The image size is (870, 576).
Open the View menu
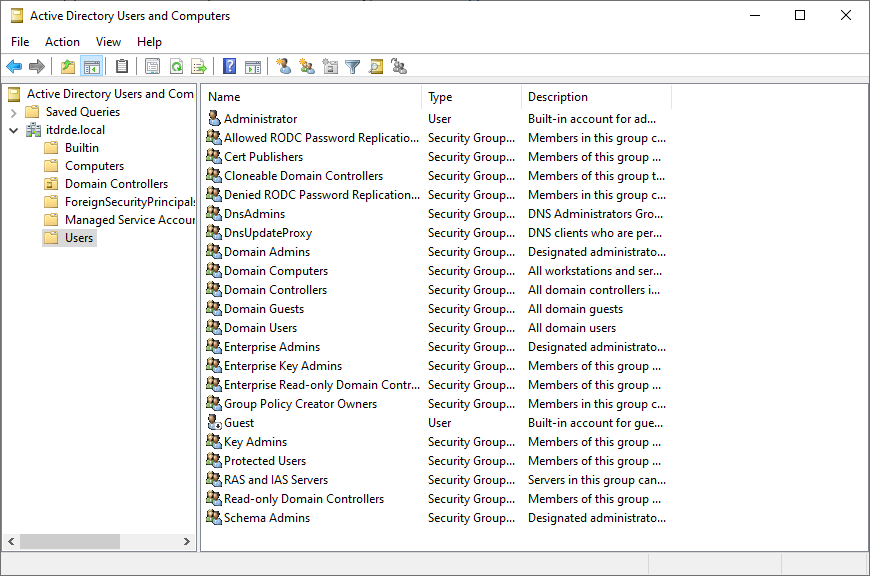point(108,42)
